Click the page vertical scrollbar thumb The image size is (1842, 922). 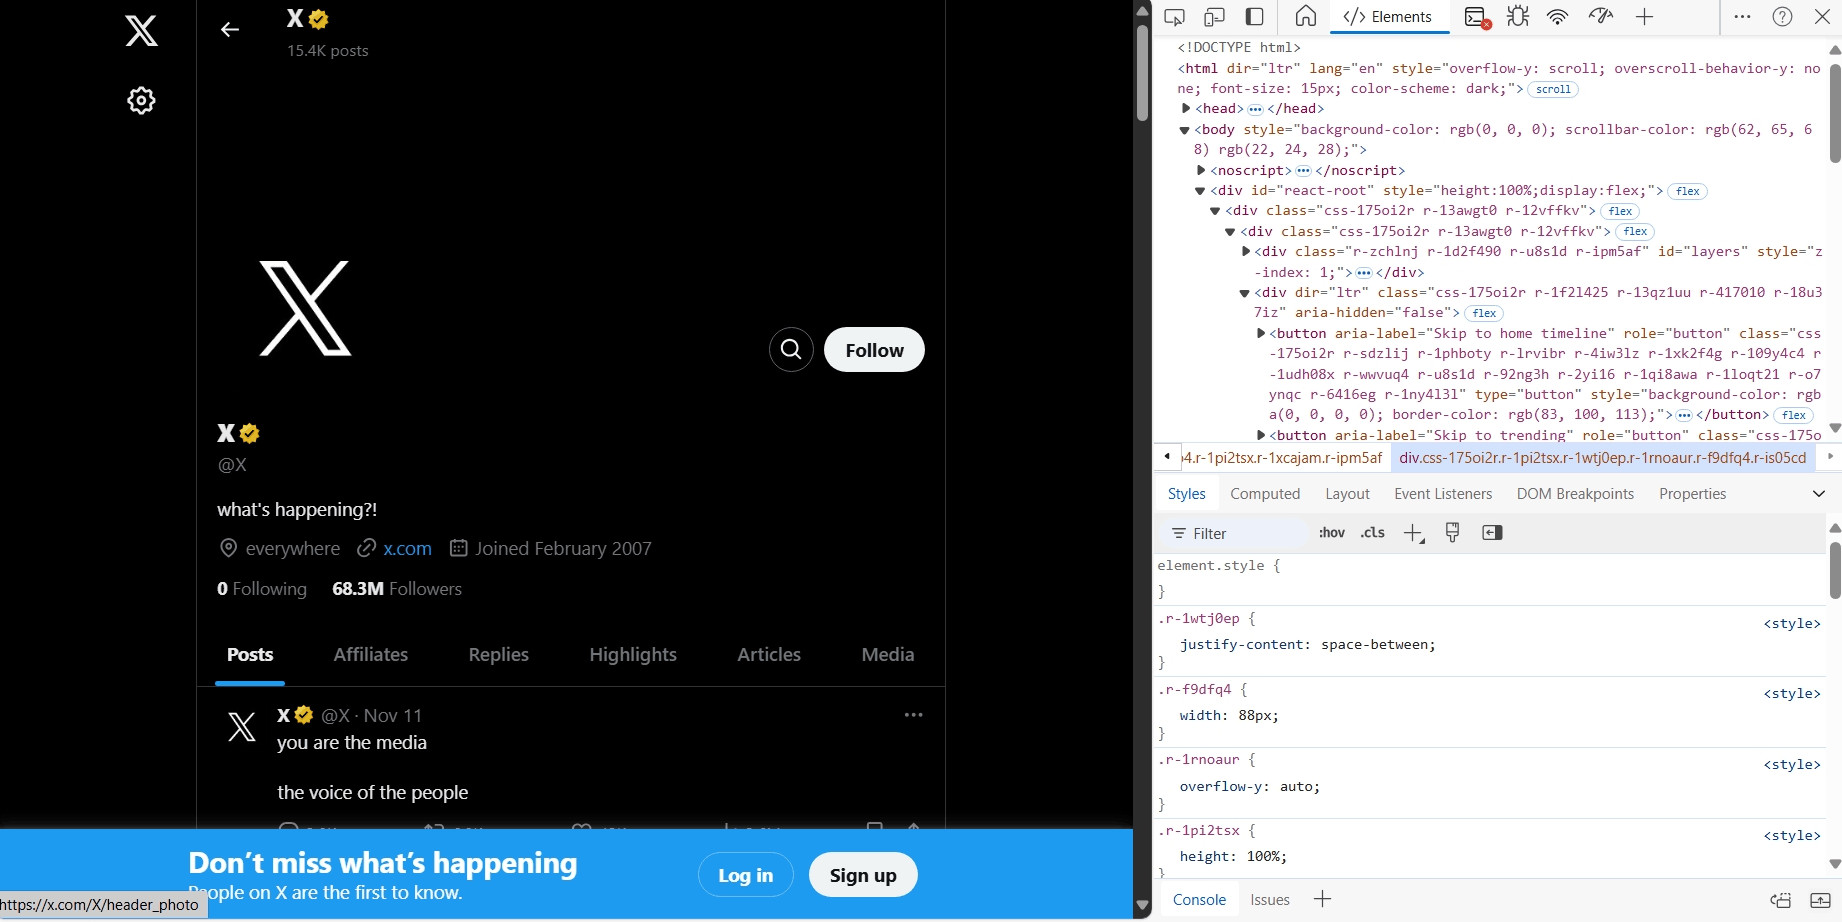[1142, 72]
